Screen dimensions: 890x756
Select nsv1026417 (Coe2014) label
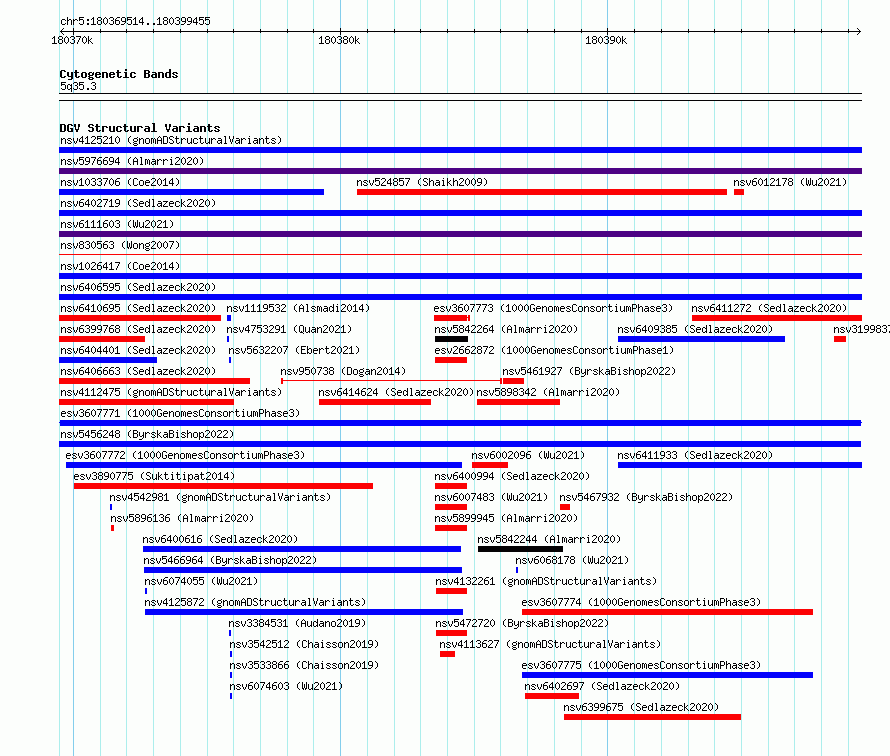[120, 266]
